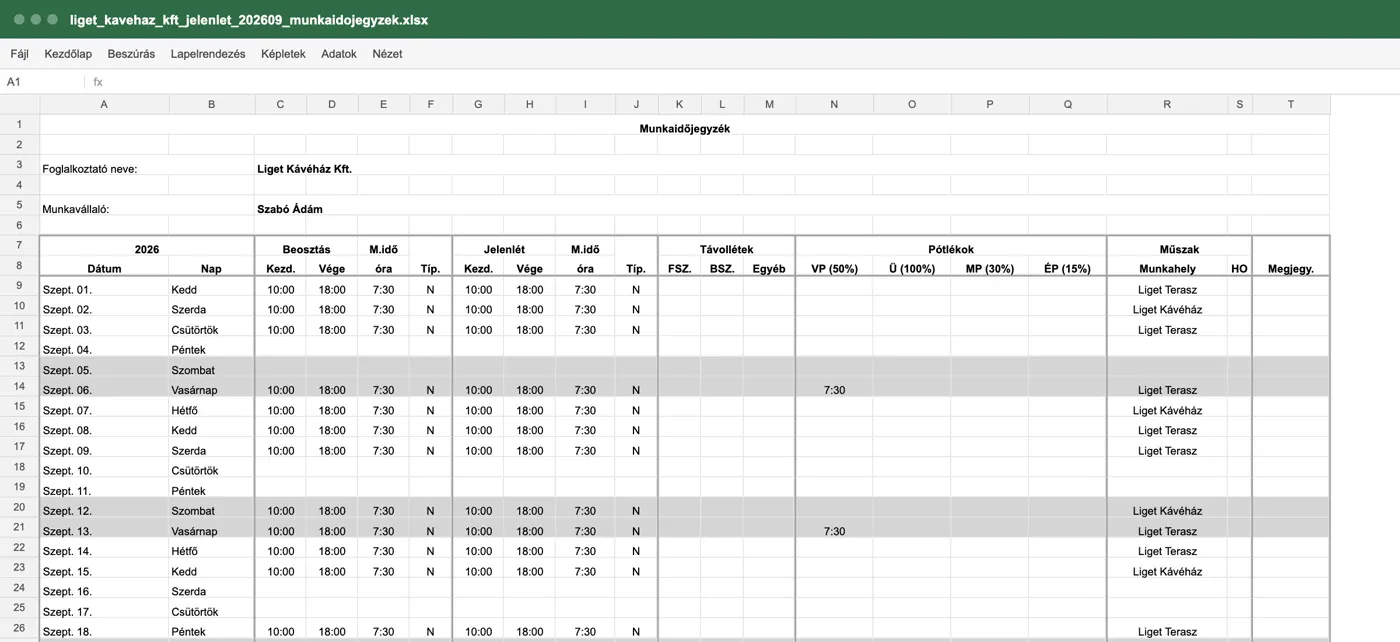
Task: Click the green window zoom button
Action: coord(52,19)
